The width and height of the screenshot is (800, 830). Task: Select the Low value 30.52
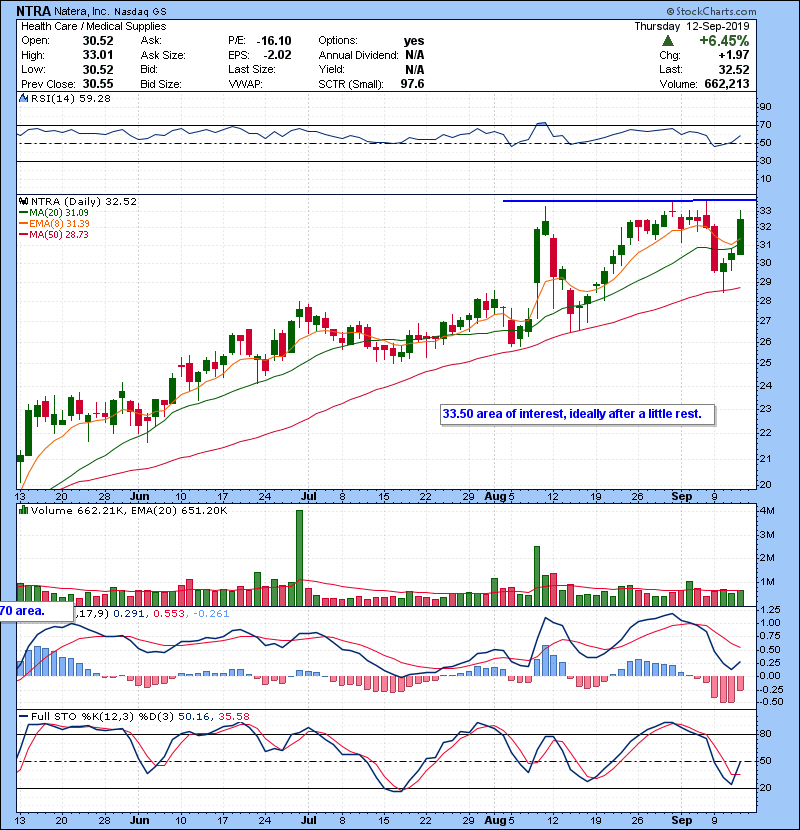tap(98, 69)
